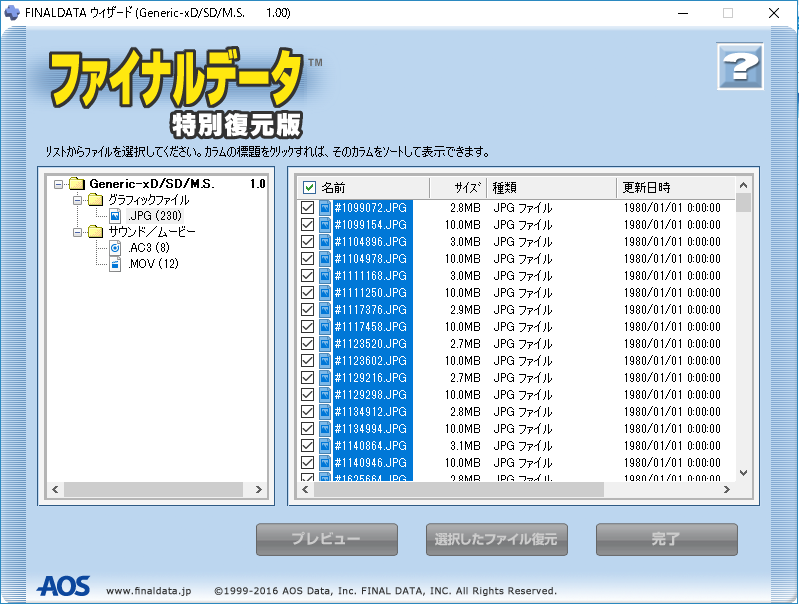Image resolution: width=799 pixels, height=604 pixels.
Task: Sort by the サイズ column header
Action: (459, 188)
